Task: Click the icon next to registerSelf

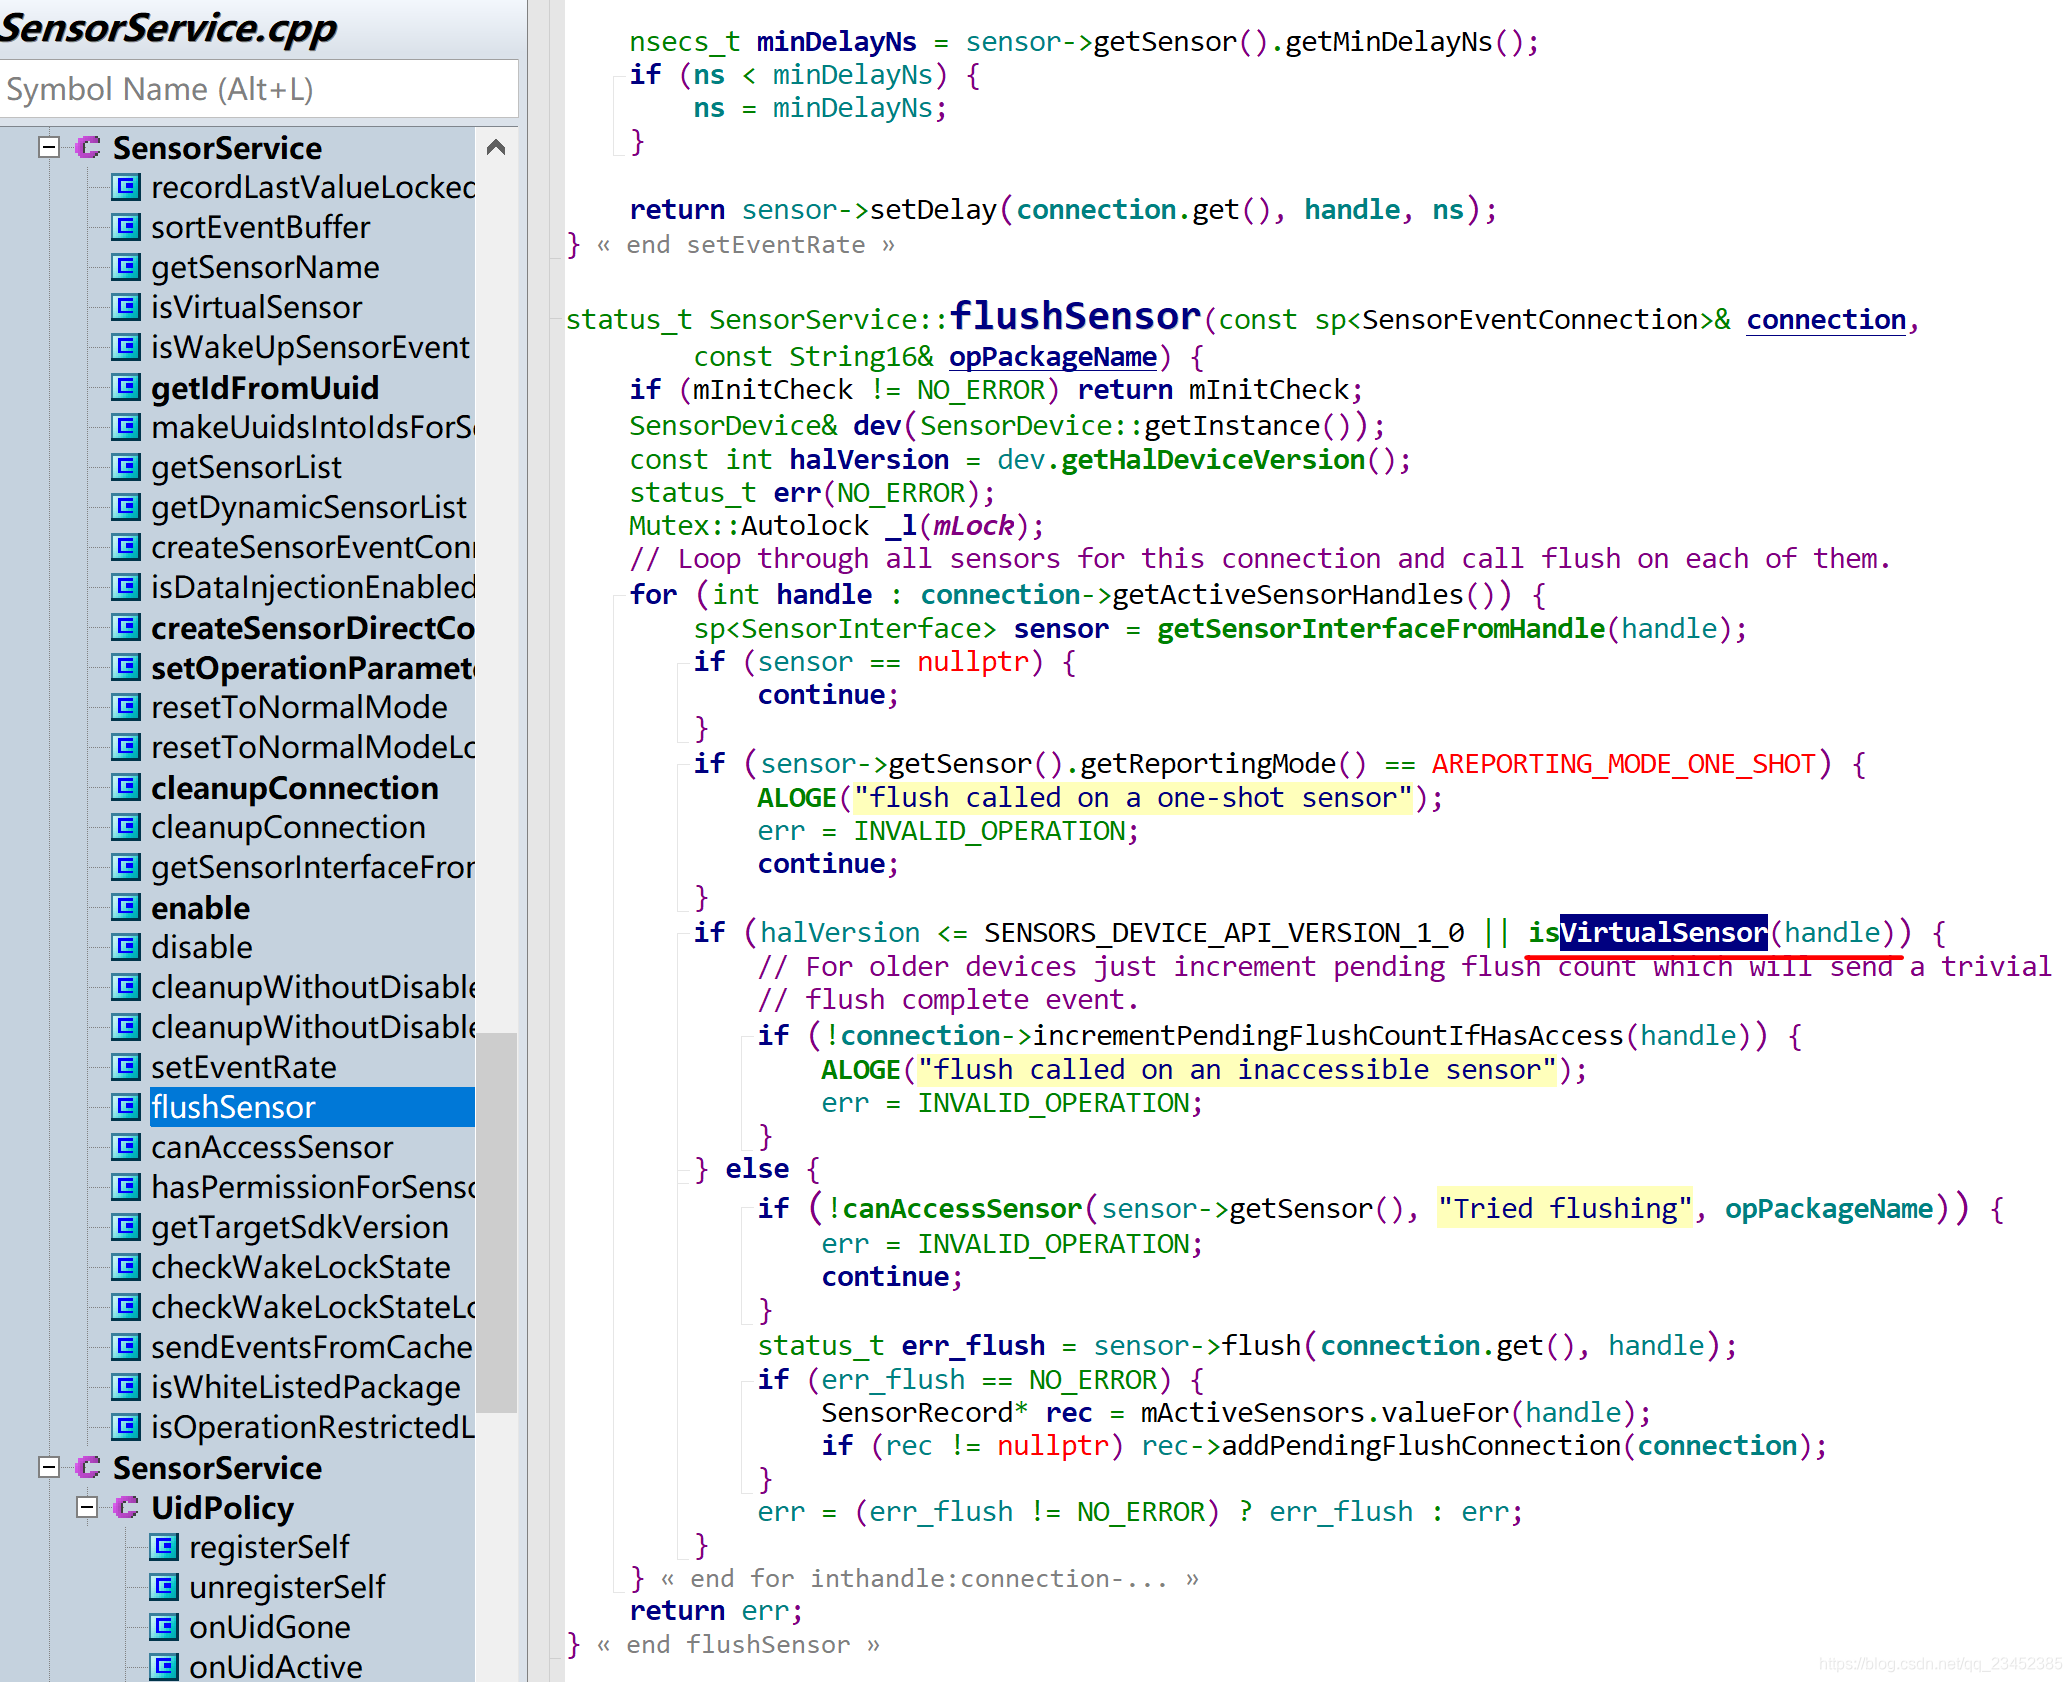Action: pos(164,1547)
